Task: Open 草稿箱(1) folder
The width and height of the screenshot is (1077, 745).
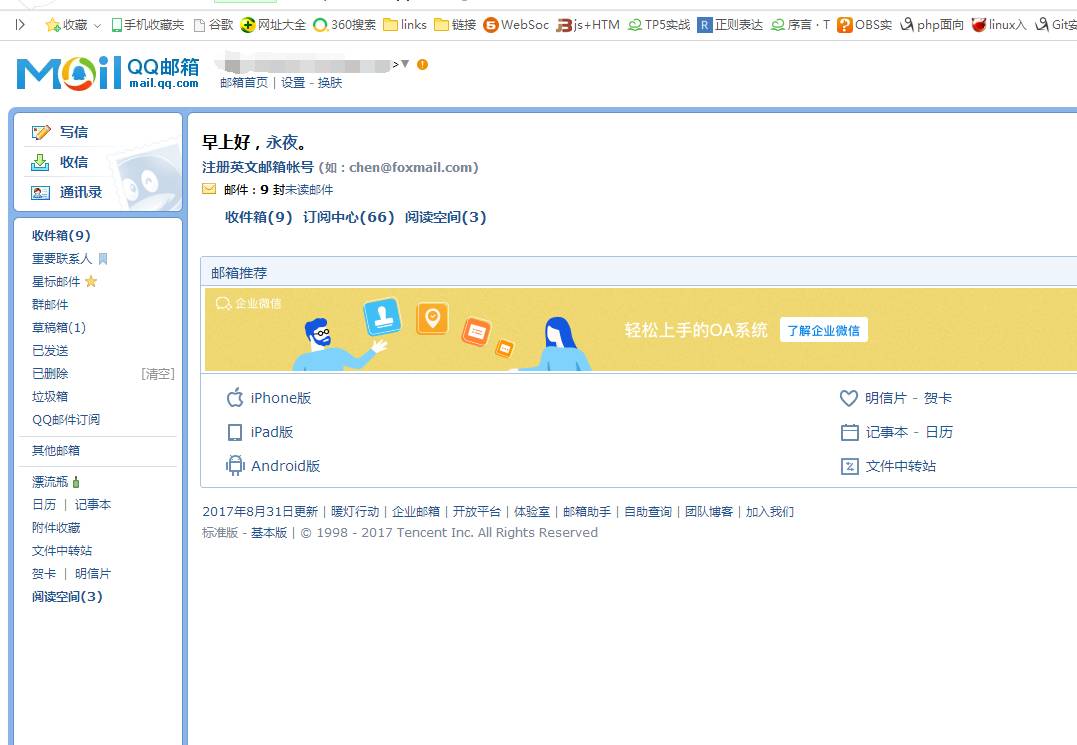Action: [59, 328]
